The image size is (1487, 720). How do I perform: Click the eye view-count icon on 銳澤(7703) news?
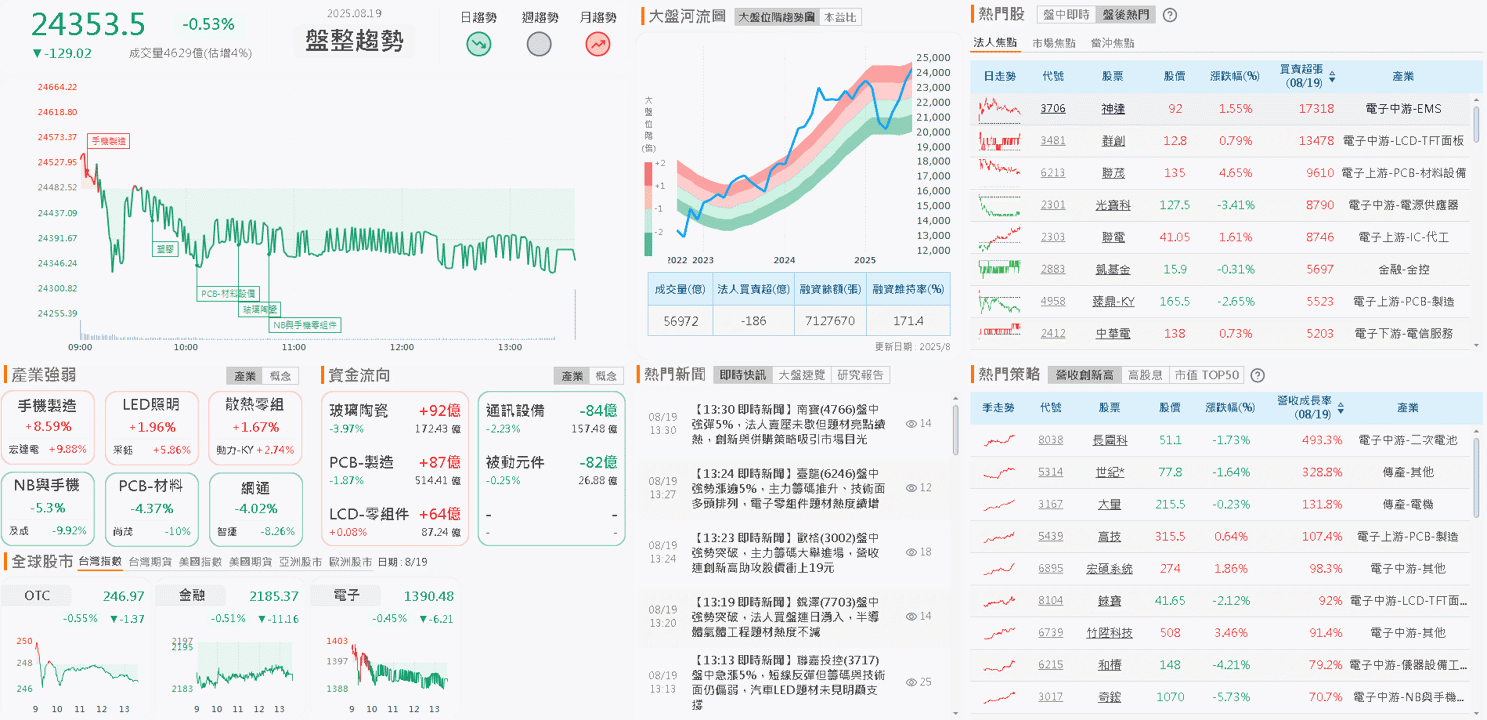(x=911, y=616)
